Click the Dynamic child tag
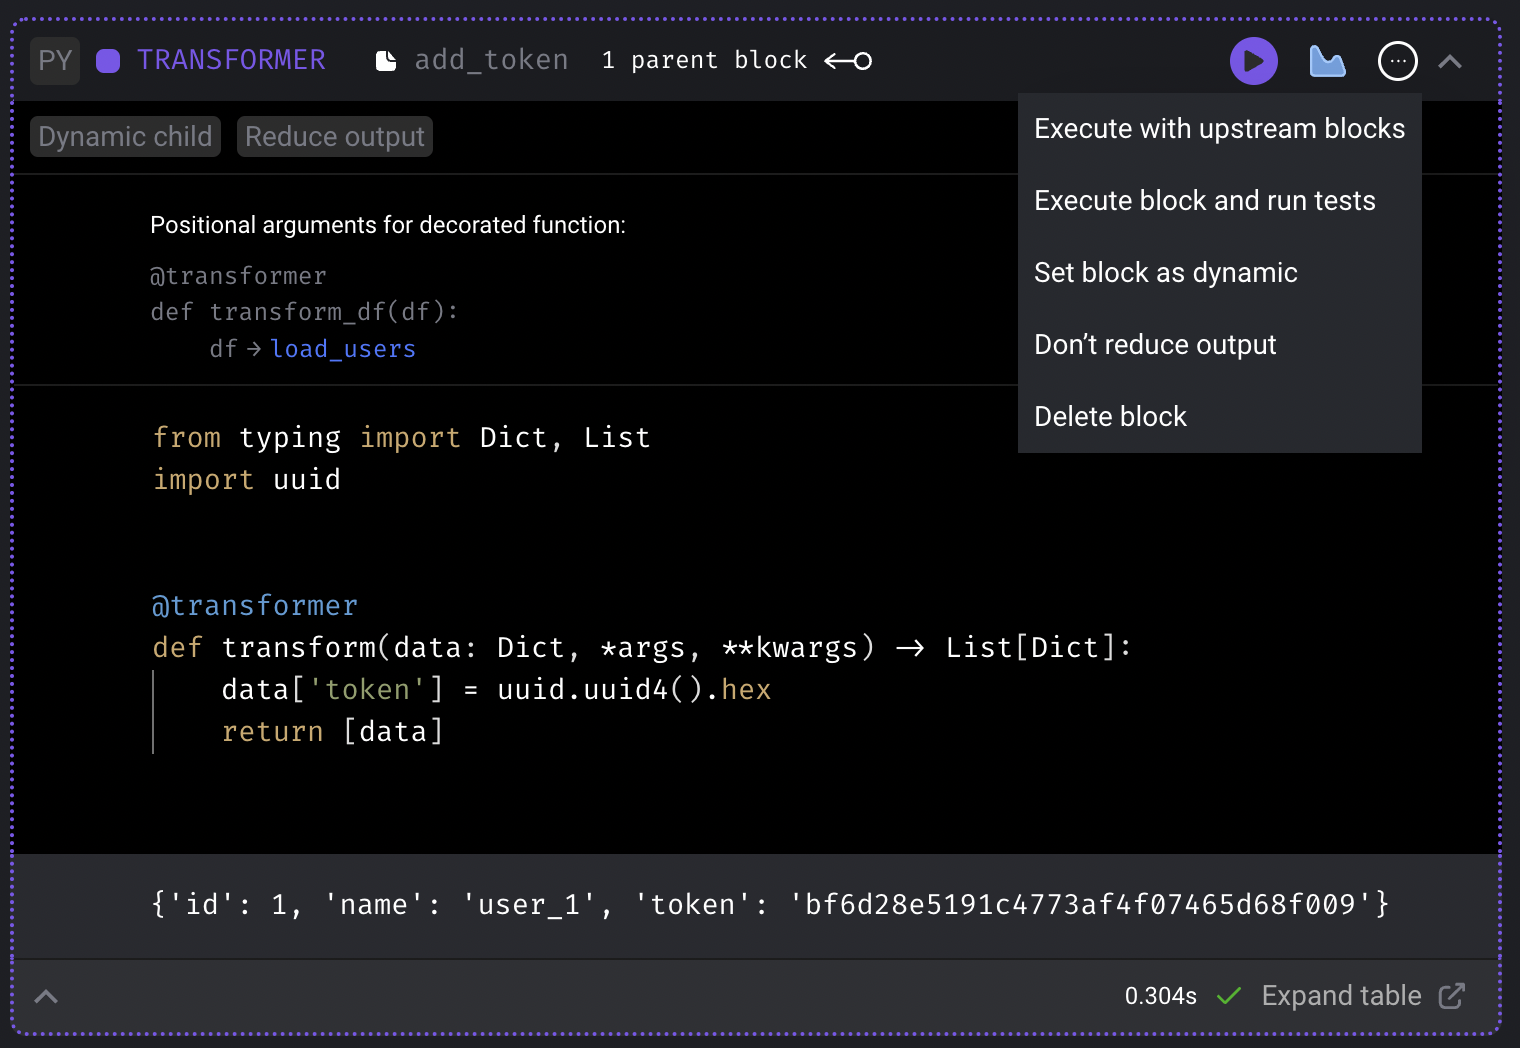The height and width of the screenshot is (1048, 1520). [125, 136]
